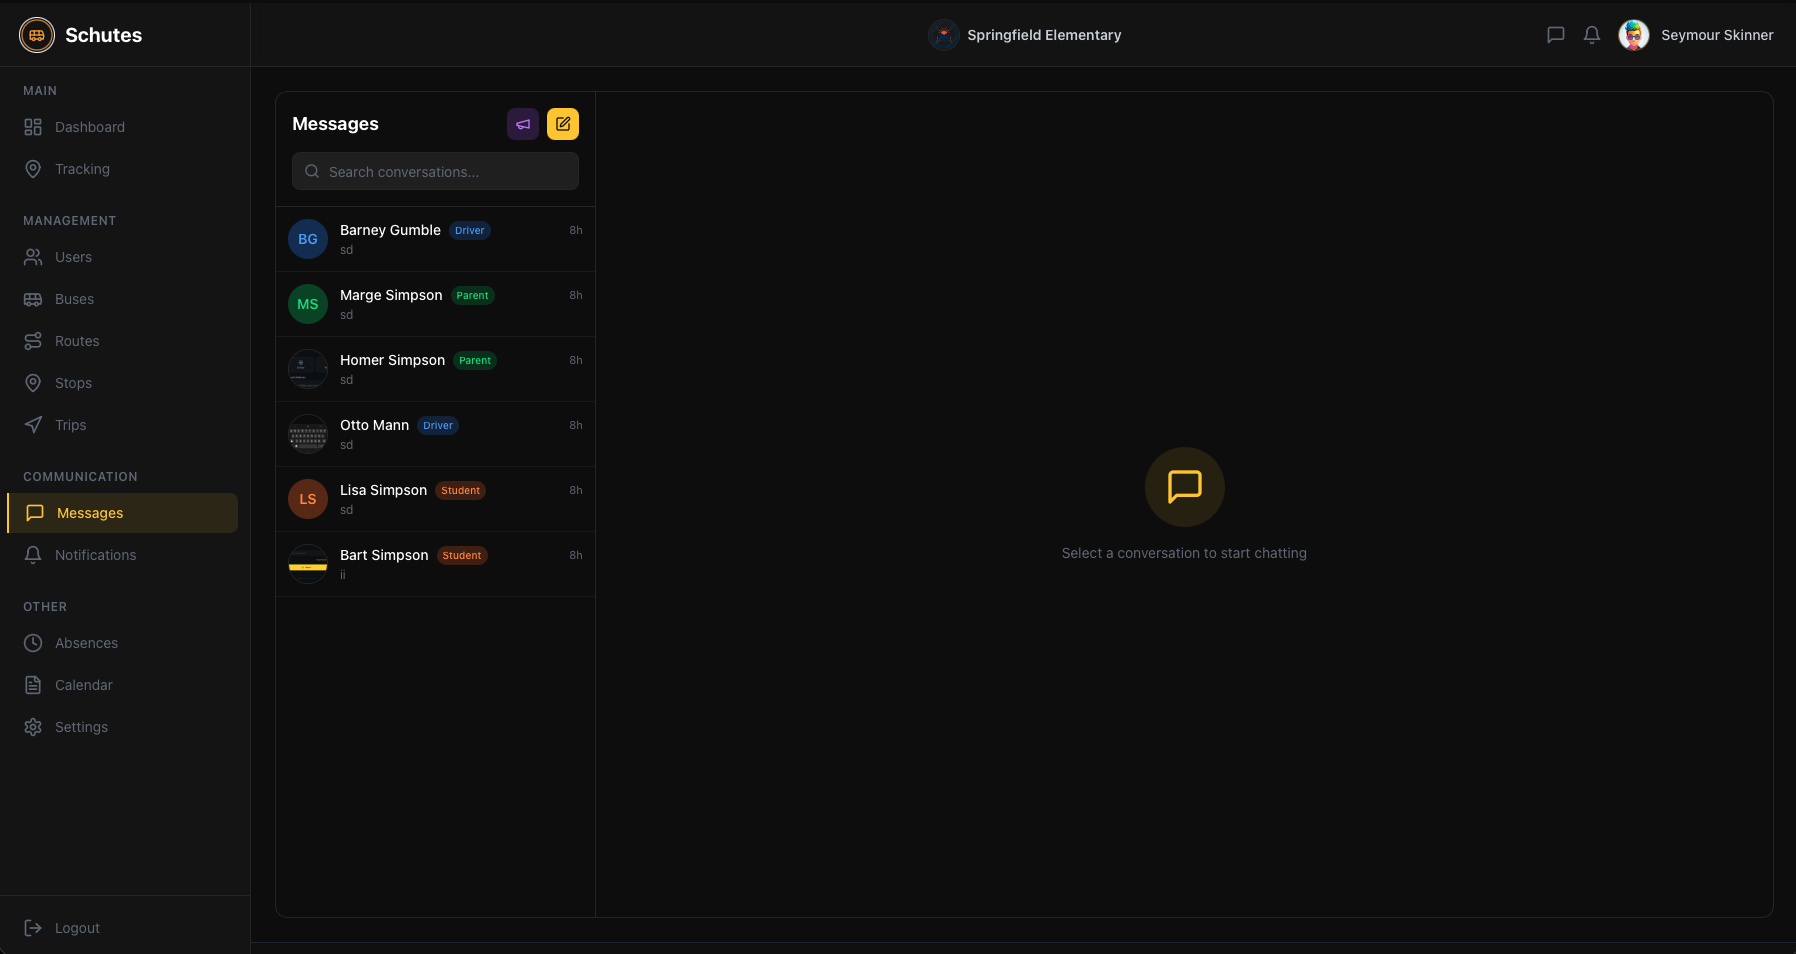
Task: Open the Dashboard page in sidebar
Action: (x=90, y=127)
